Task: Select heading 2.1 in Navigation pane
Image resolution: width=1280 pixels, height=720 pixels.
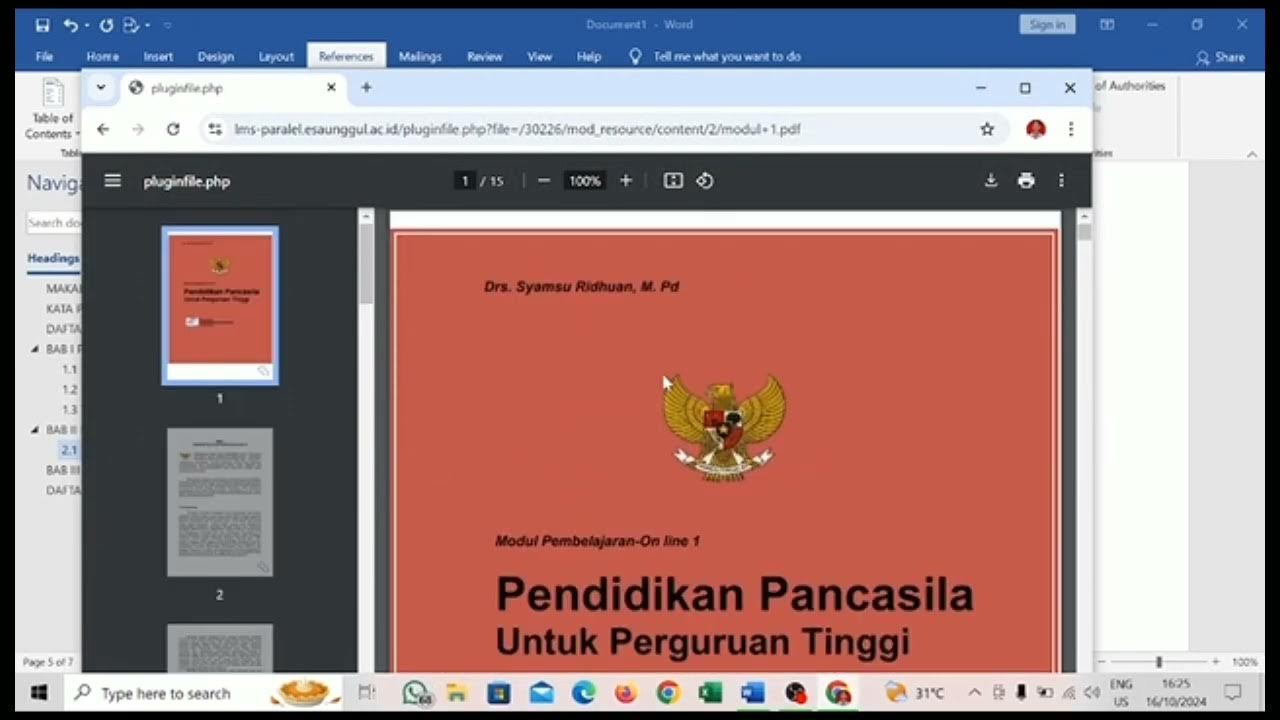Action: click(69, 450)
